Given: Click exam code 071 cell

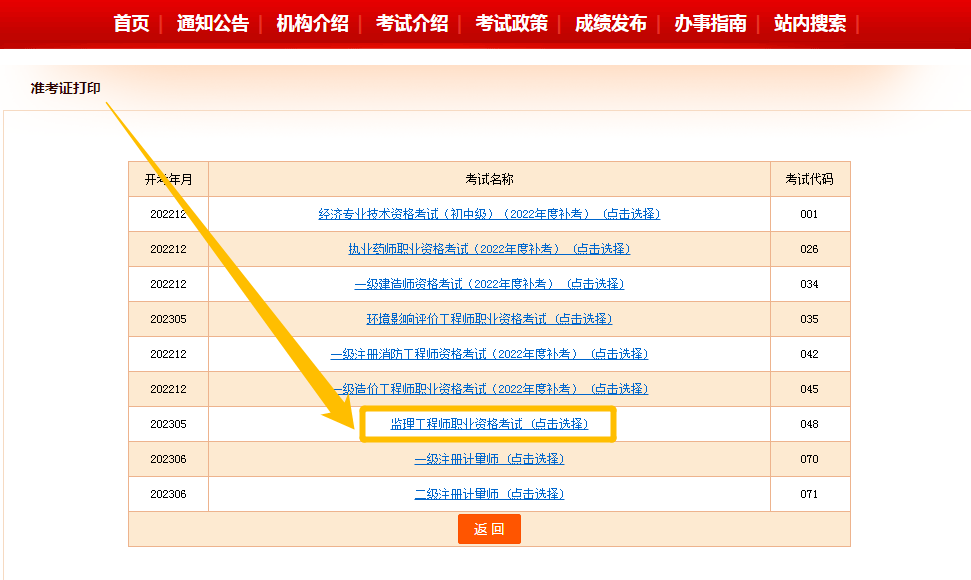Looking at the screenshot, I should (x=809, y=494).
